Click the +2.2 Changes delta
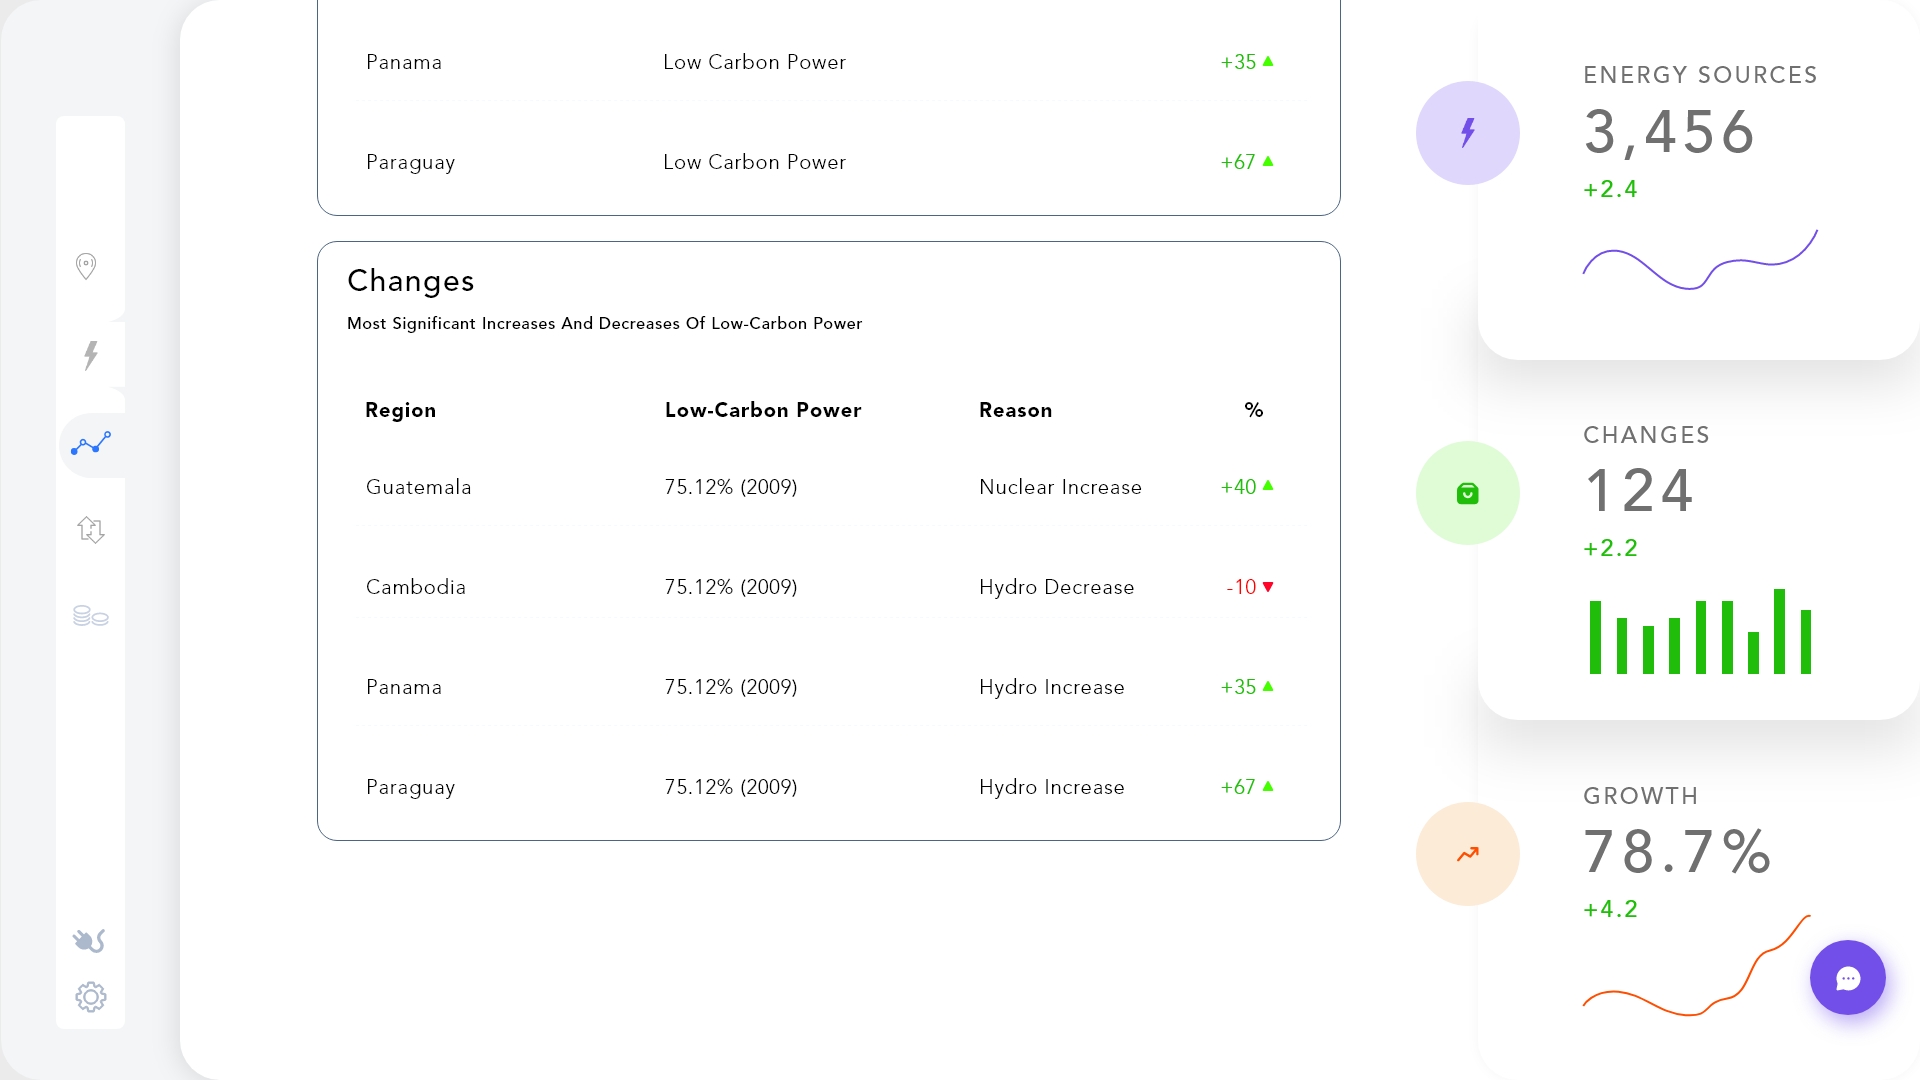This screenshot has width=1920, height=1080. point(1611,548)
